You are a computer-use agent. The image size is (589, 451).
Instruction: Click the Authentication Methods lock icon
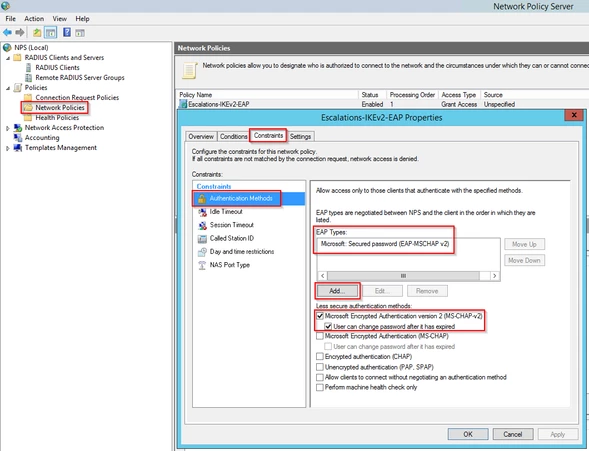pyautogui.click(x=202, y=198)
